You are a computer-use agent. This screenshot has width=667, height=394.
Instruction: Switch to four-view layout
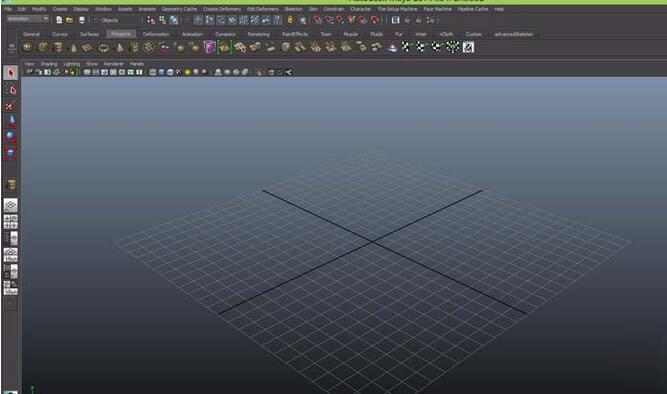[x=11, y=222]
